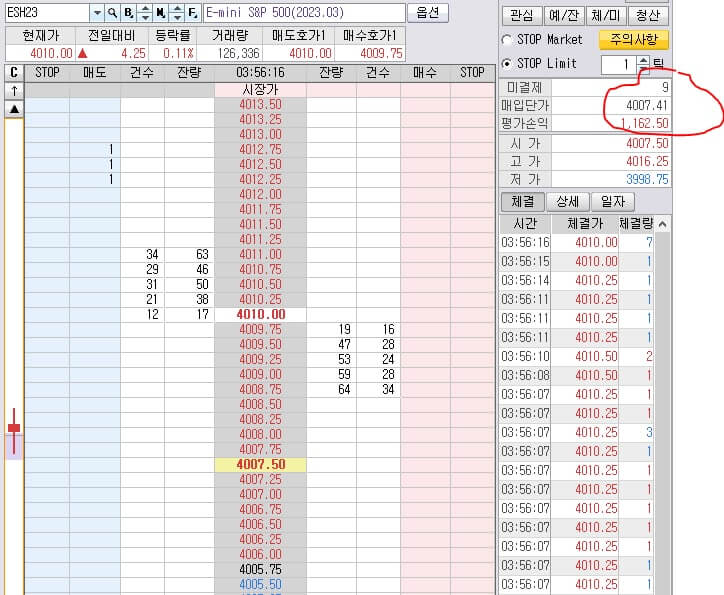Click the trade row at 03:56:10

577,356
